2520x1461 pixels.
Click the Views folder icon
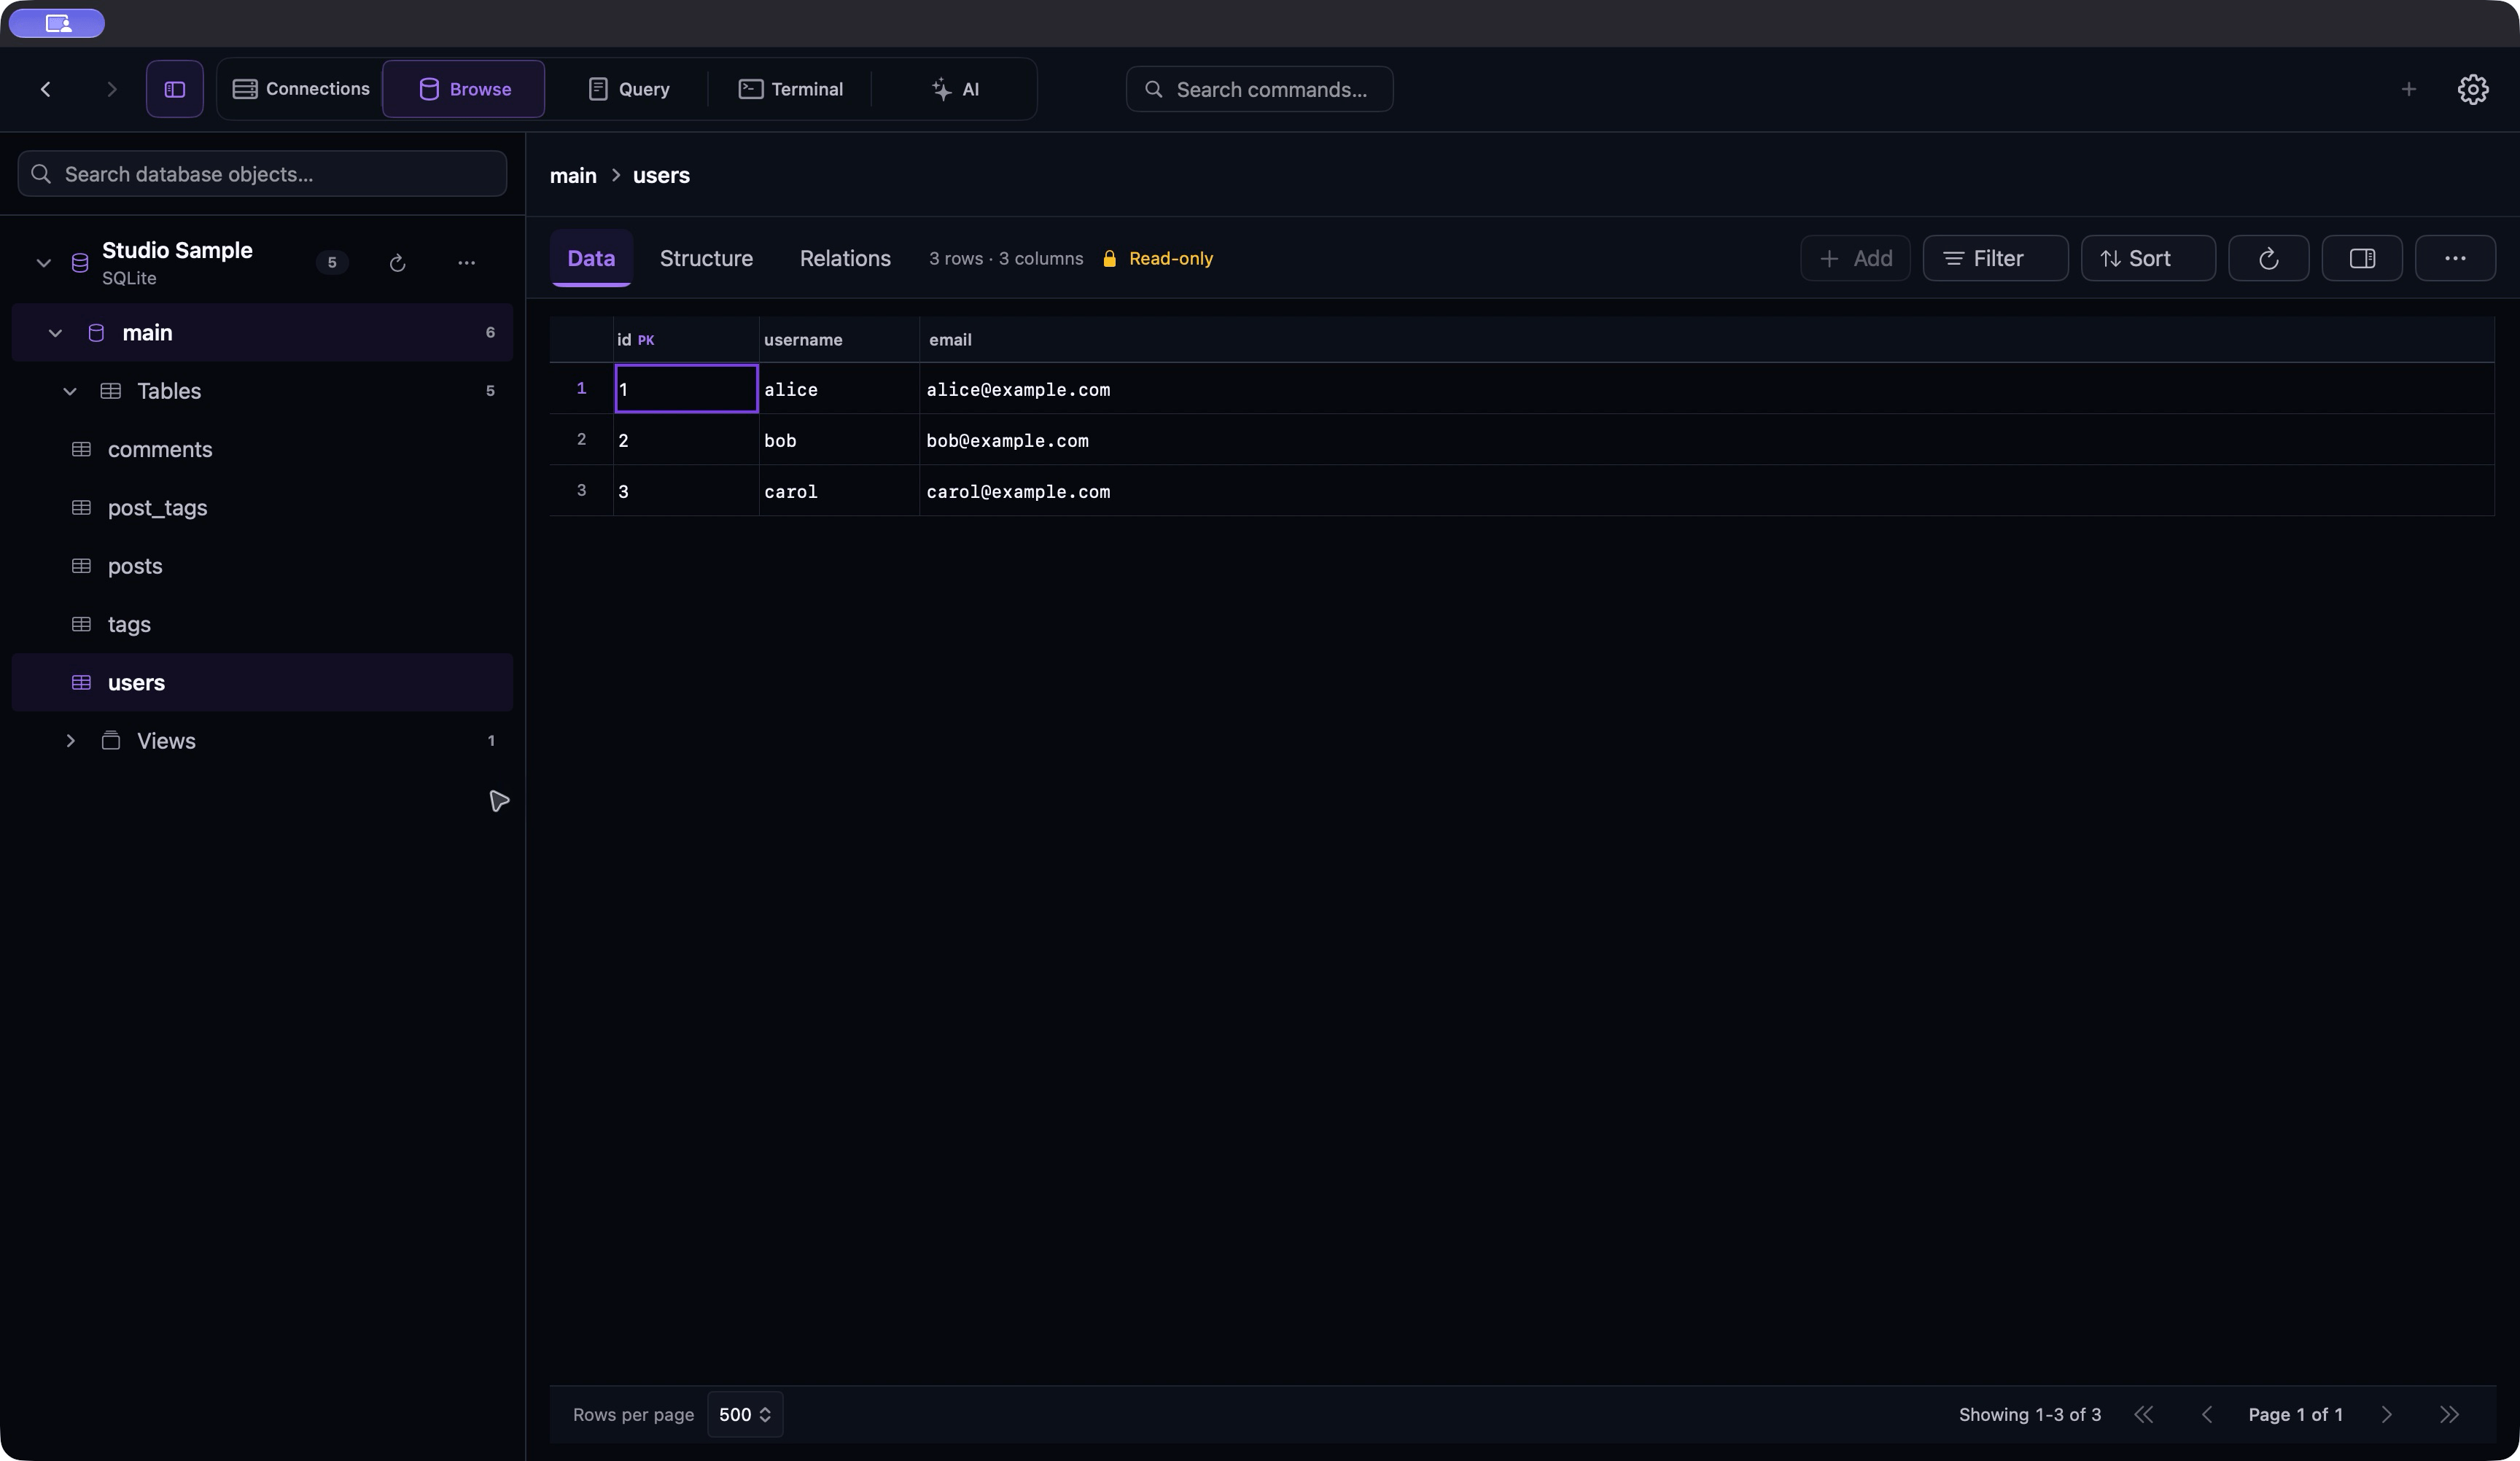(111, 741)
